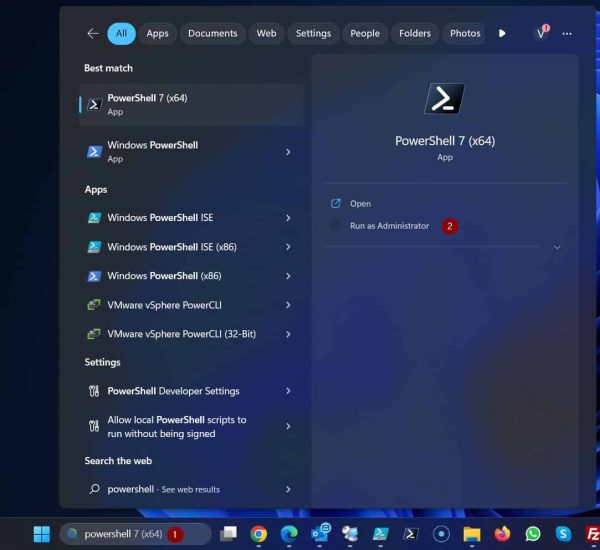Click the Windows PowerShell ISE icon
This screenshot has height=550, width=600.
coord(95,218)
